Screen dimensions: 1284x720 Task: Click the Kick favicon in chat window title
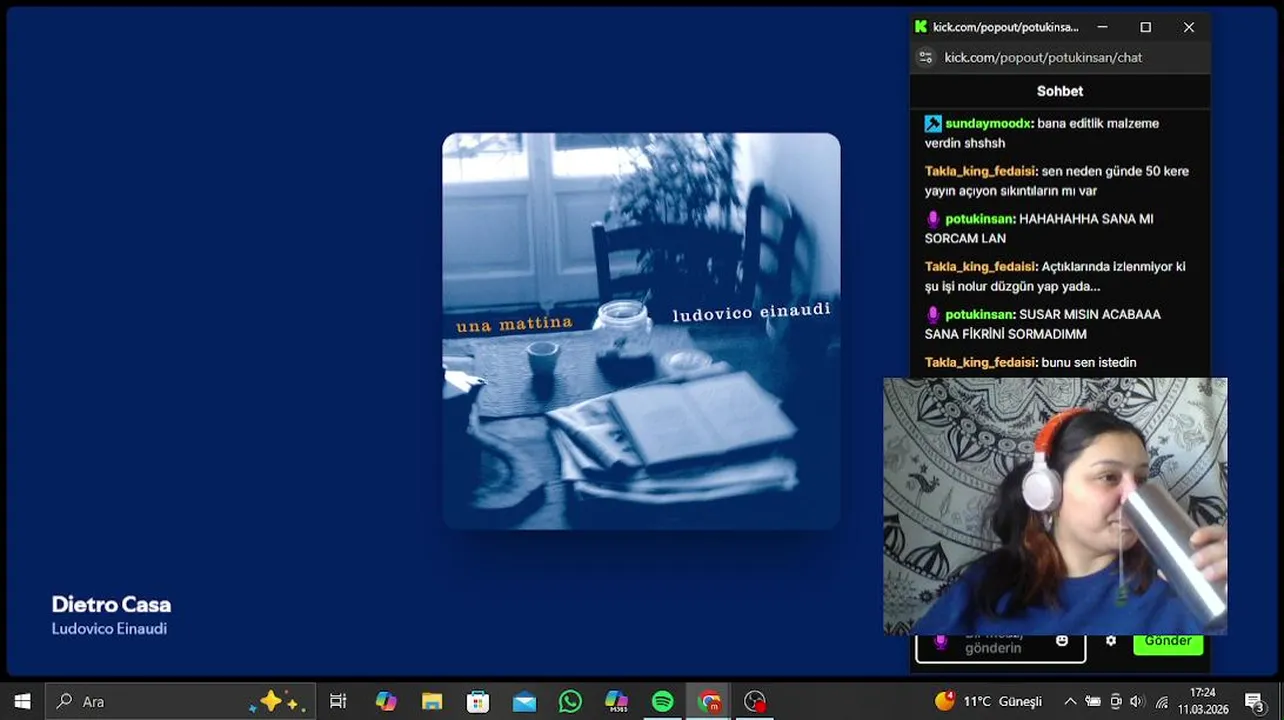tap(921, 27)
